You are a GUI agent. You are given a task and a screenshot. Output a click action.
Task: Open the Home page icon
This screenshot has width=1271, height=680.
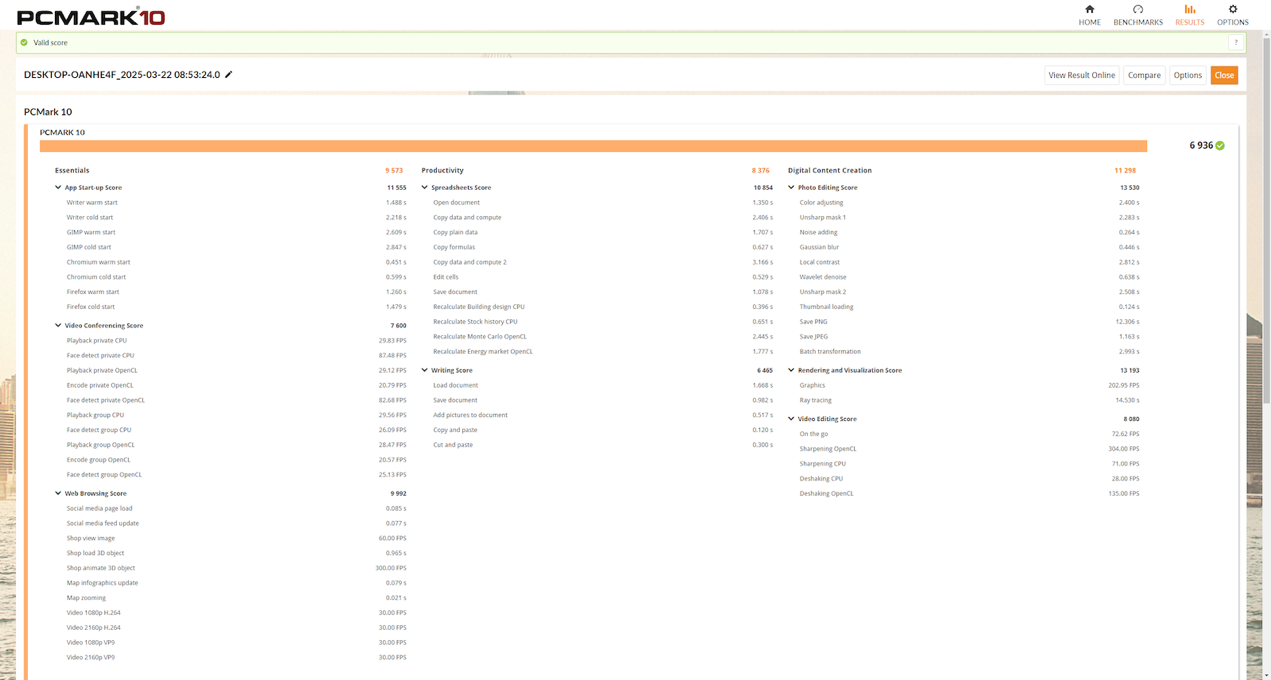[1089, 9]
